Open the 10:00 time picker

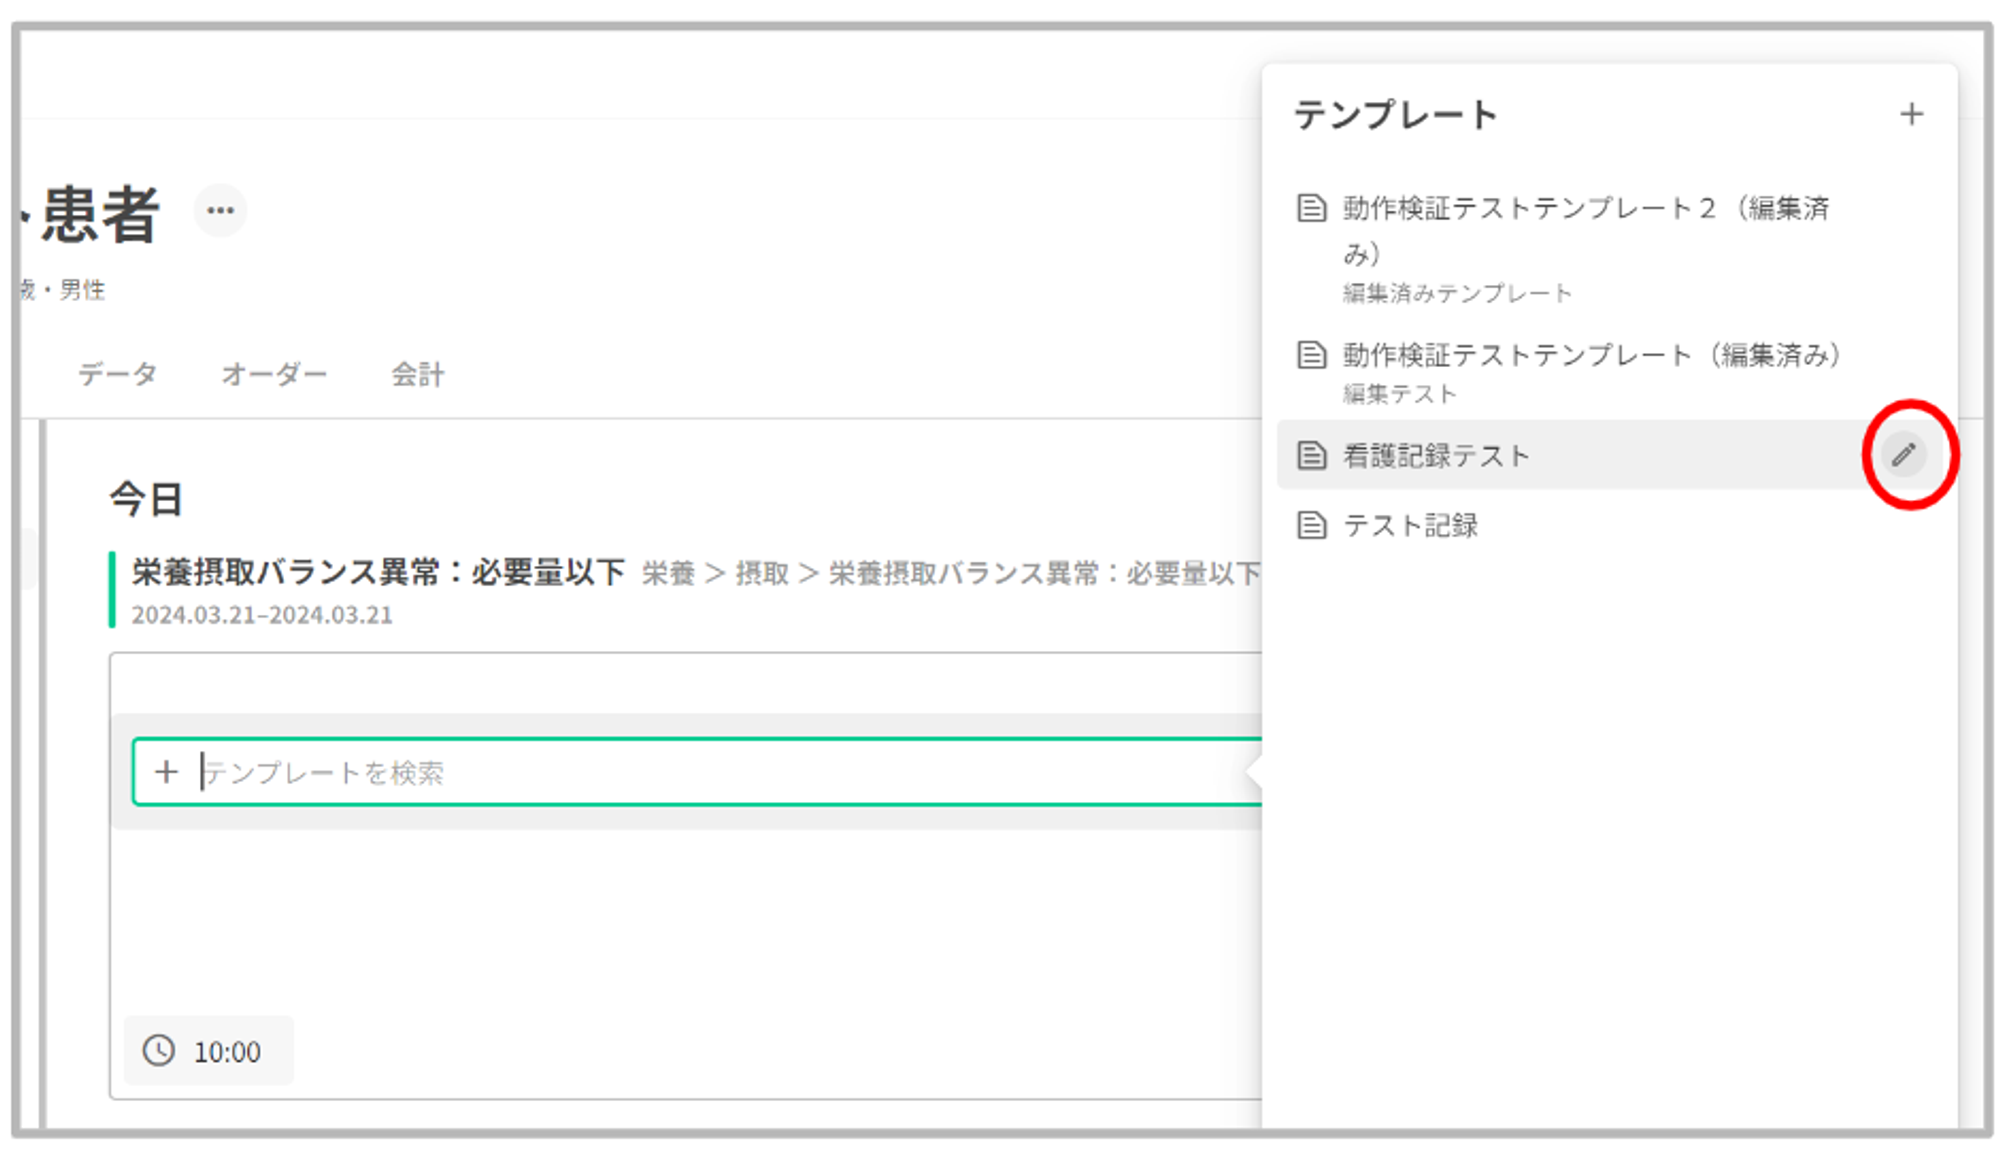point(225,1051)
